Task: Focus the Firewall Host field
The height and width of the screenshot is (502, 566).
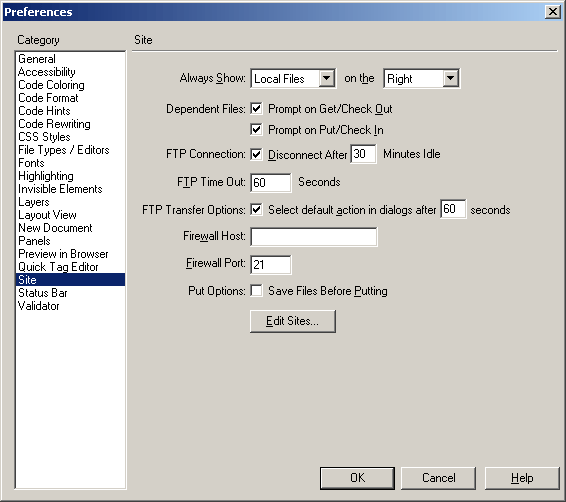Action: click(314, 237)
